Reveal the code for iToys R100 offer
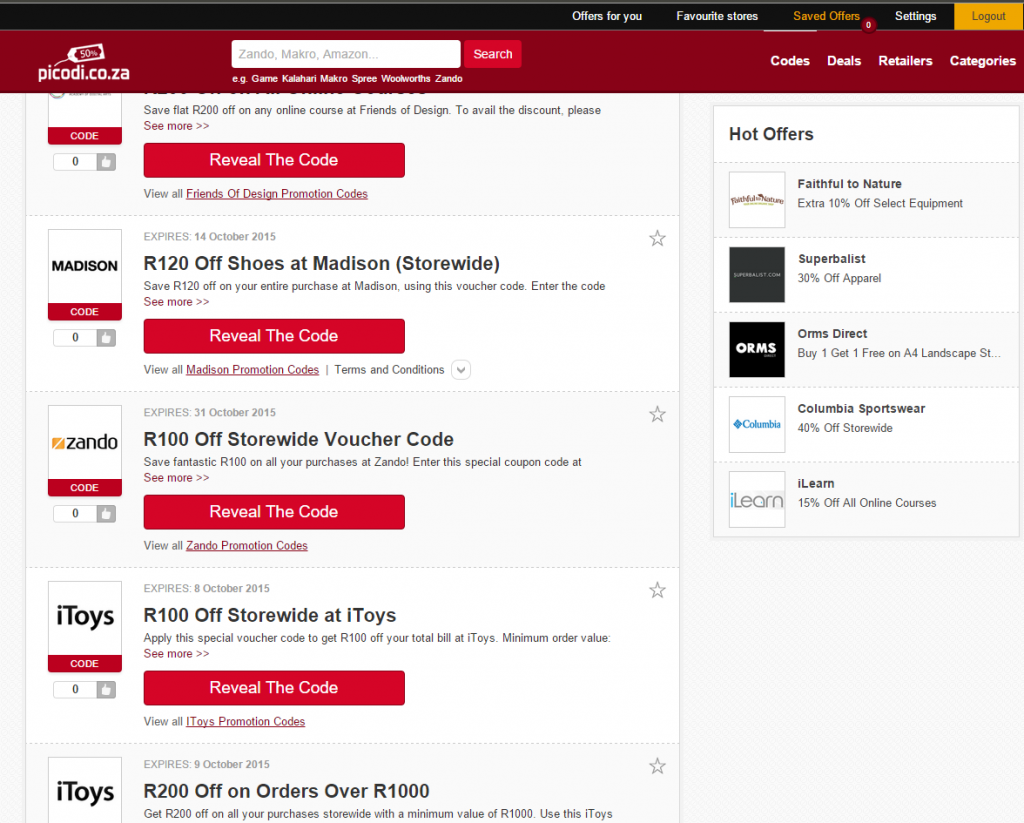Viewport: 1024px width, 823px height. (x=274, y=688)
